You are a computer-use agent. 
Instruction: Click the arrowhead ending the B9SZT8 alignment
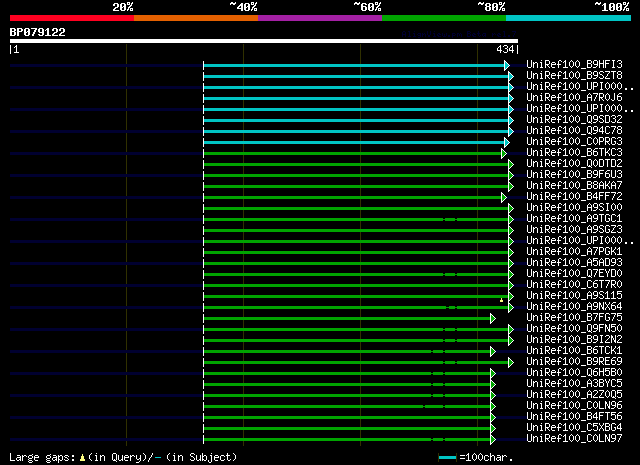pos(511,76)
